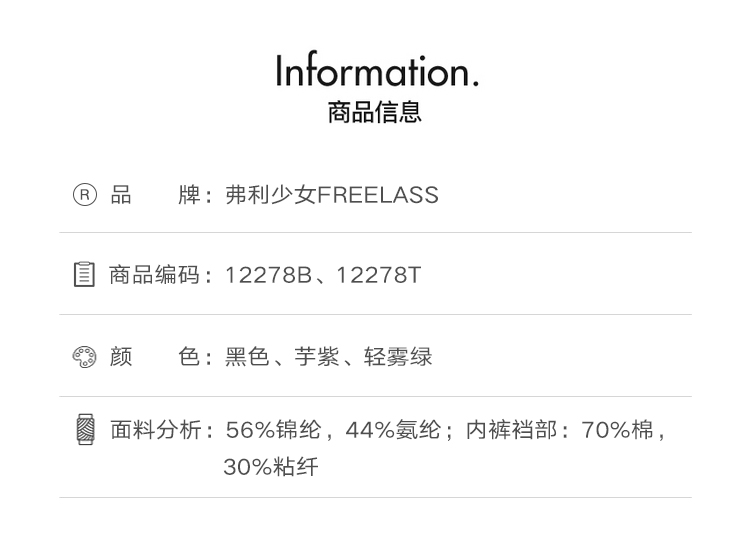Click the 70%棉 composition text

(618, 430)
